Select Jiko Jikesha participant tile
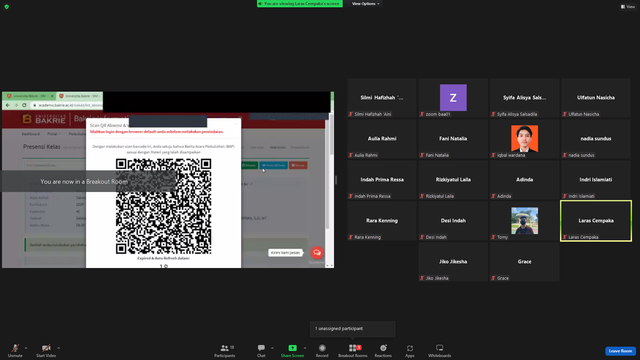The image size is (640, 360). coord(453,262)
